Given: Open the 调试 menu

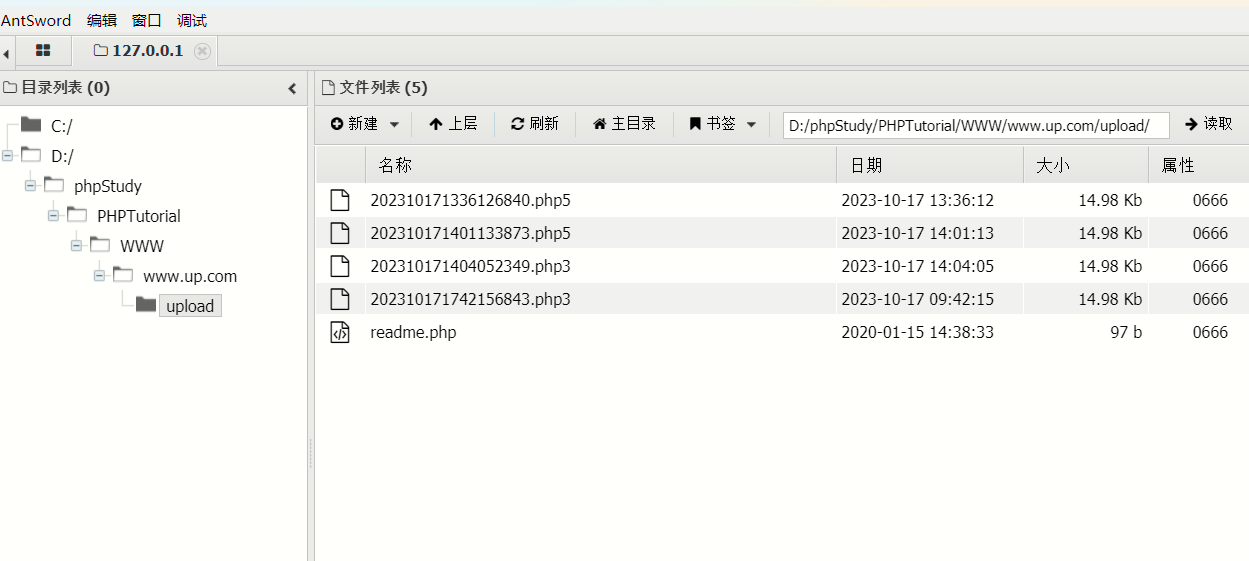Looking at the screenshot, I should (x=191, y=20).
